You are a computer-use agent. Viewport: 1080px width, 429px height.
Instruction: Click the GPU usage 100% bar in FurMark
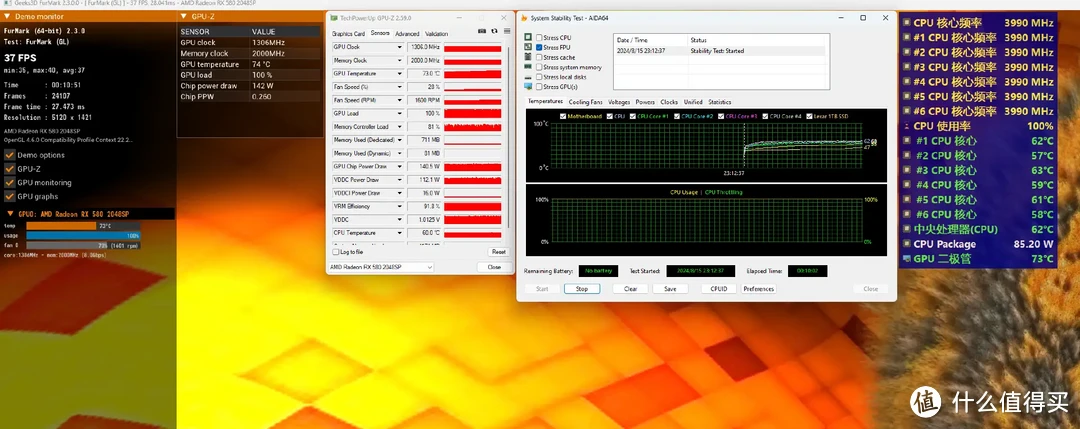[83, 236]
